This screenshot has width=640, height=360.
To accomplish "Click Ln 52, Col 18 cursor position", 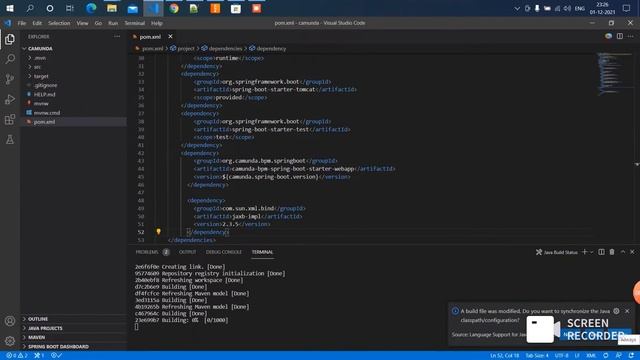I will 504,356.
